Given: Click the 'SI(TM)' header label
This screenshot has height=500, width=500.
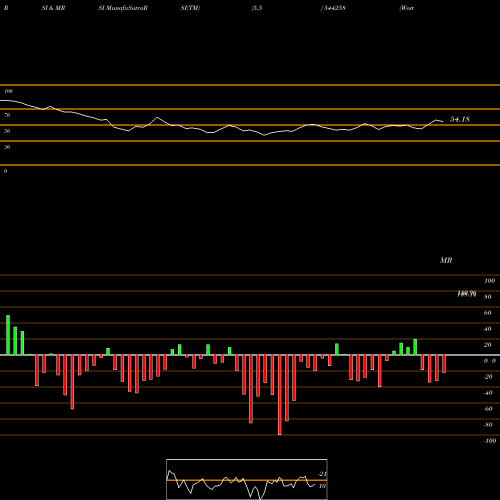Looking at the screenshot, I should [190, 8].
